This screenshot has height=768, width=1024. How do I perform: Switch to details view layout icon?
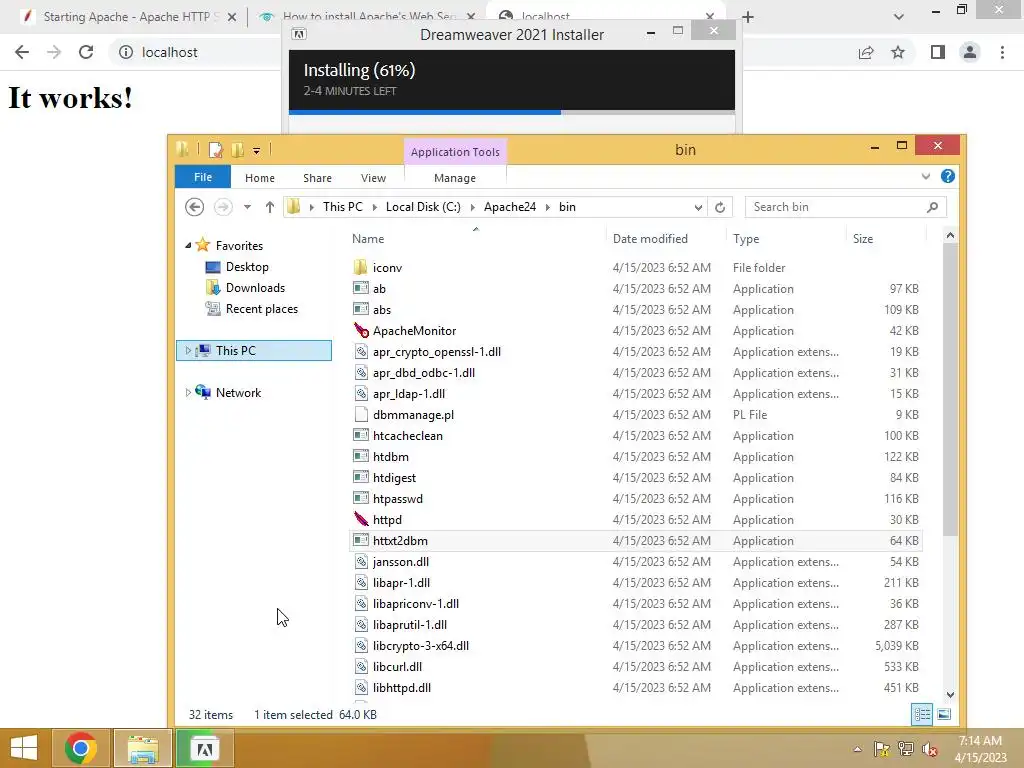pos(922,714)
